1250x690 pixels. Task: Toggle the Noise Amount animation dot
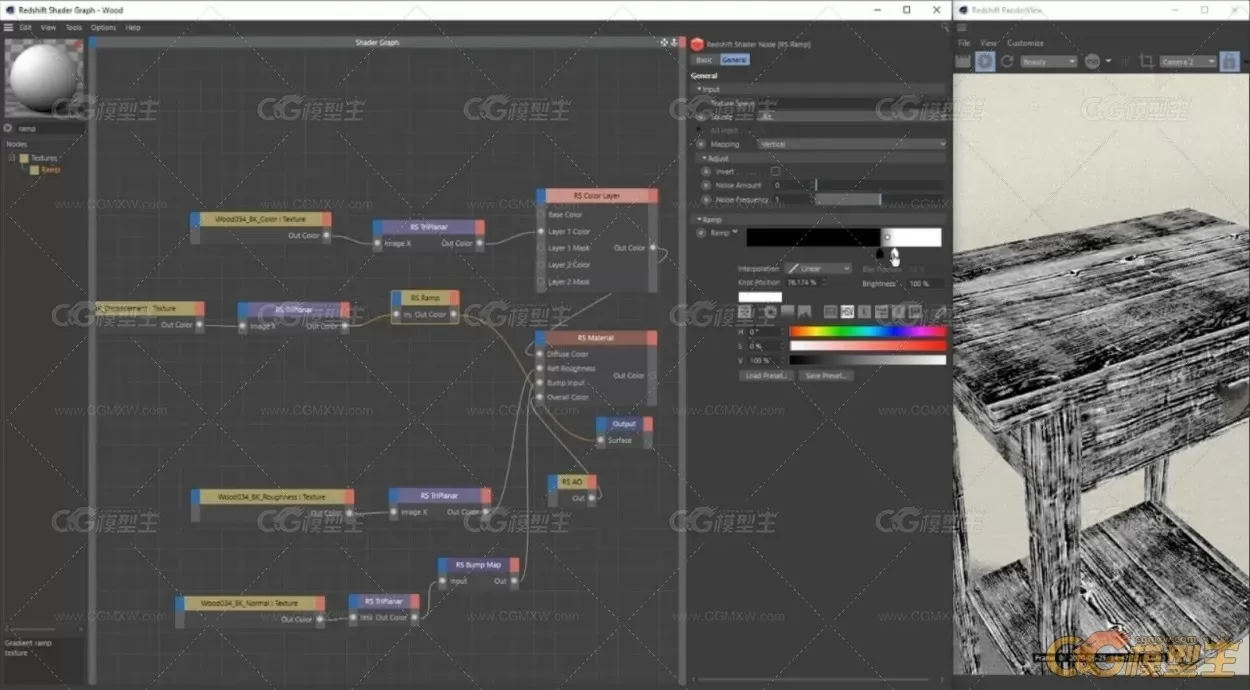[x=706, y=185]
